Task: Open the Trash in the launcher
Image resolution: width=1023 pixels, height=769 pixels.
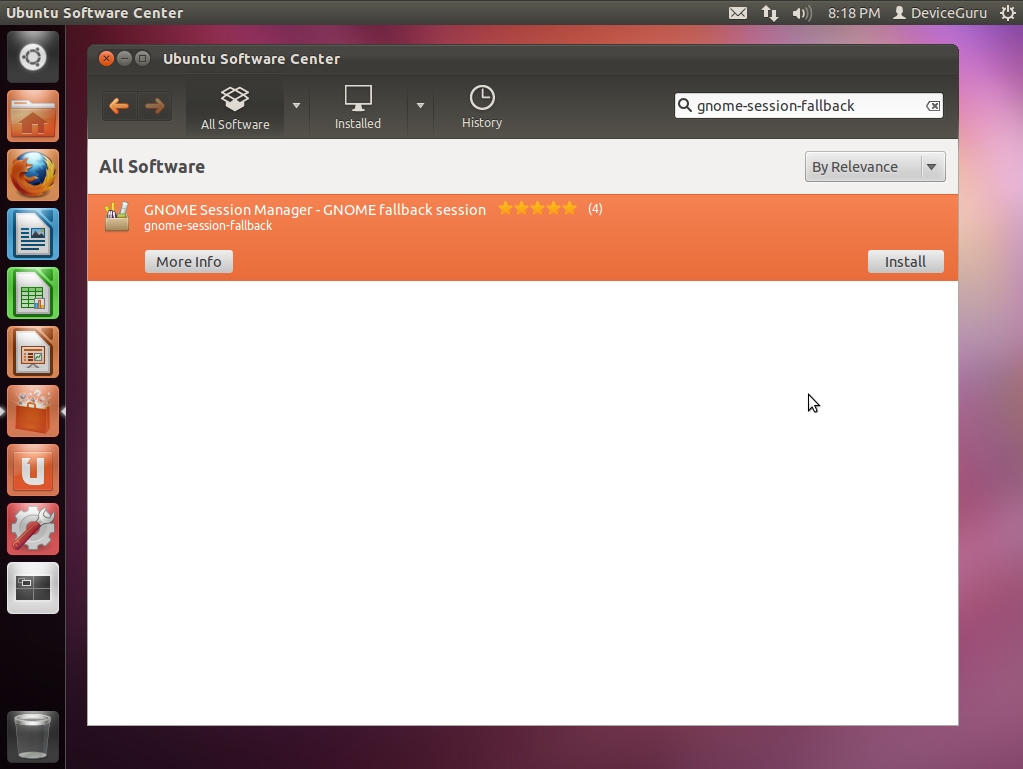Action: pos(33,737)
